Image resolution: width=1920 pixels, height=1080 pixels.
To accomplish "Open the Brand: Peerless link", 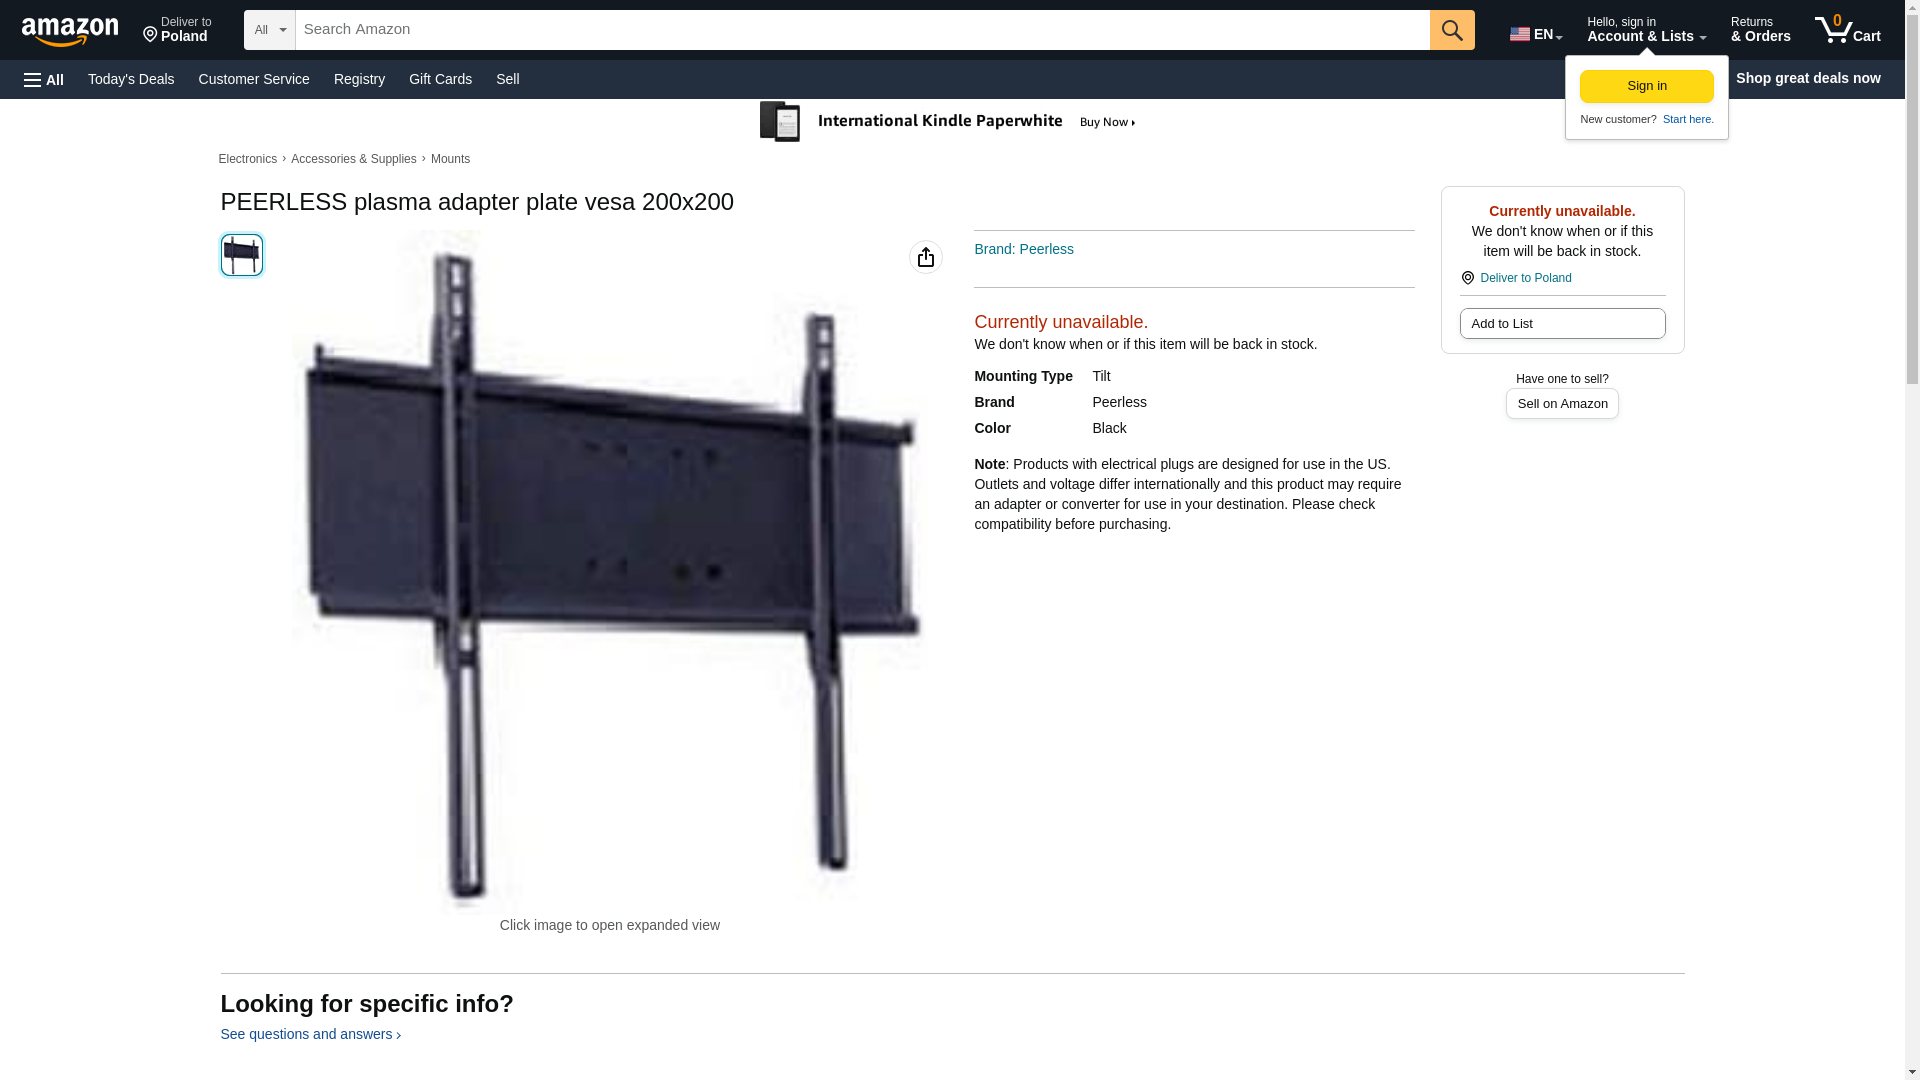I will 1024,249.
